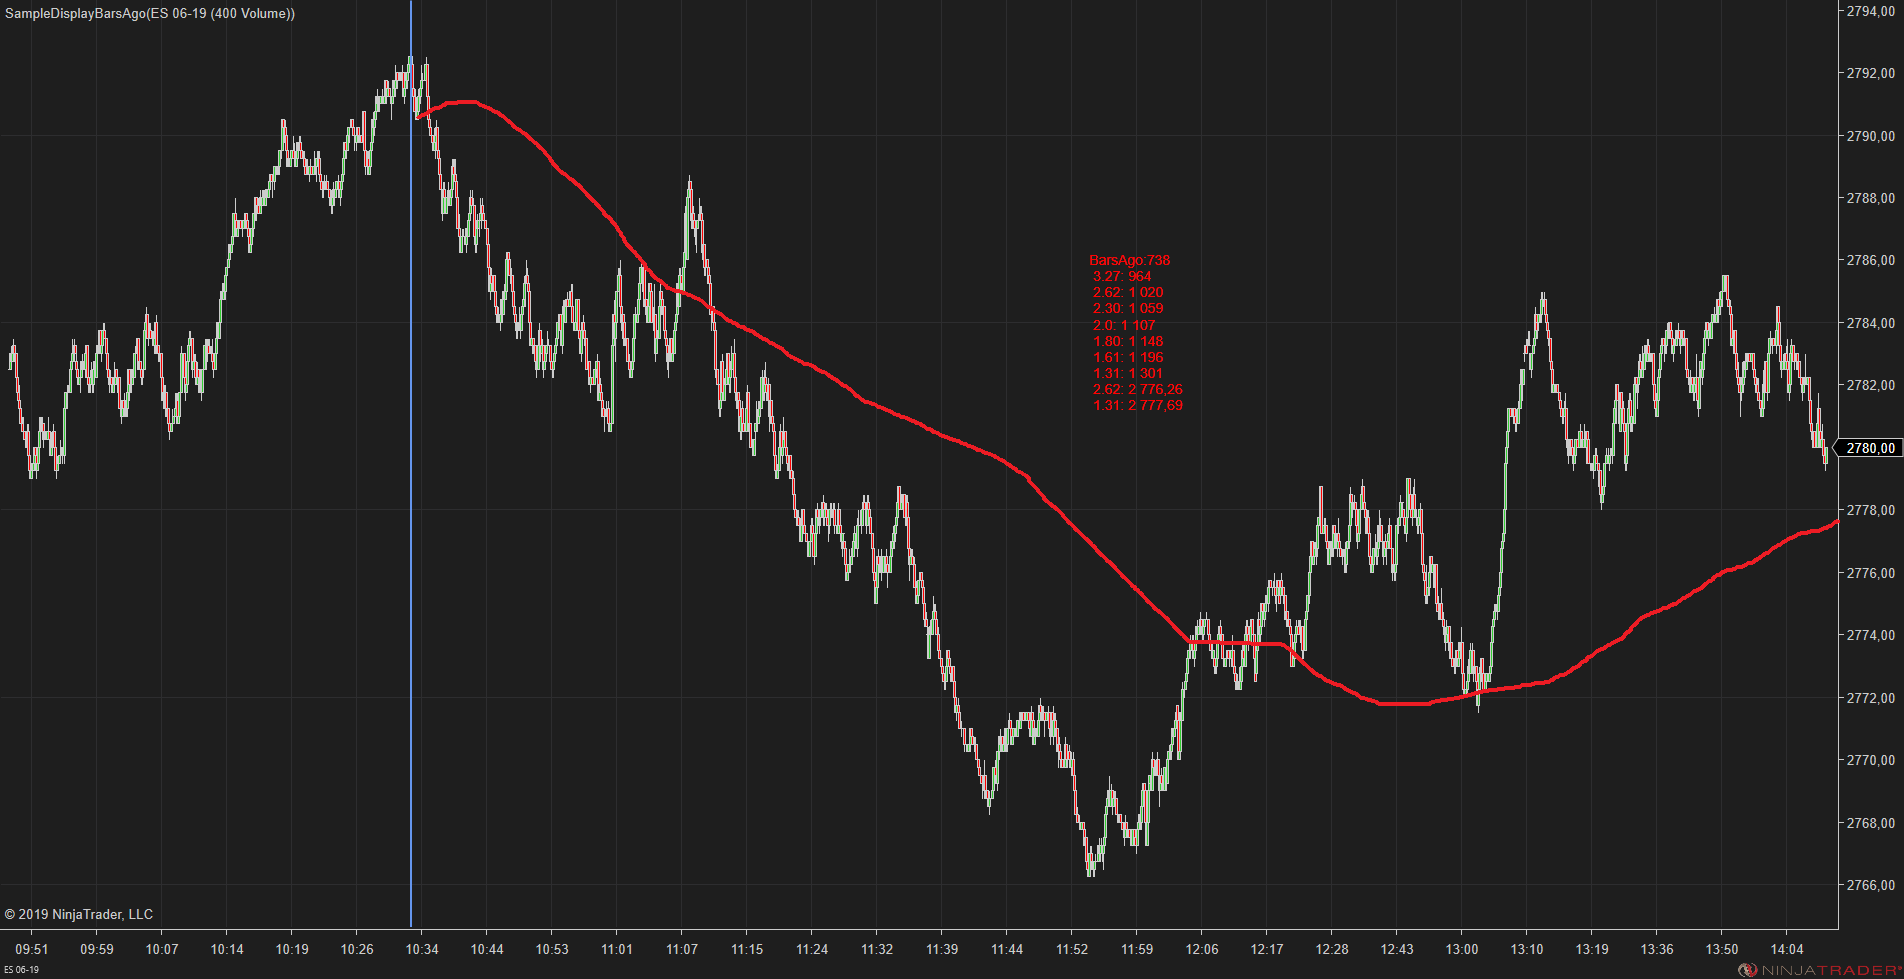The width and height of the screenshot is (1904, 979).
Task: Click the 10:34 time axis label
Action: pyautogui.click(x=422, y=949)
